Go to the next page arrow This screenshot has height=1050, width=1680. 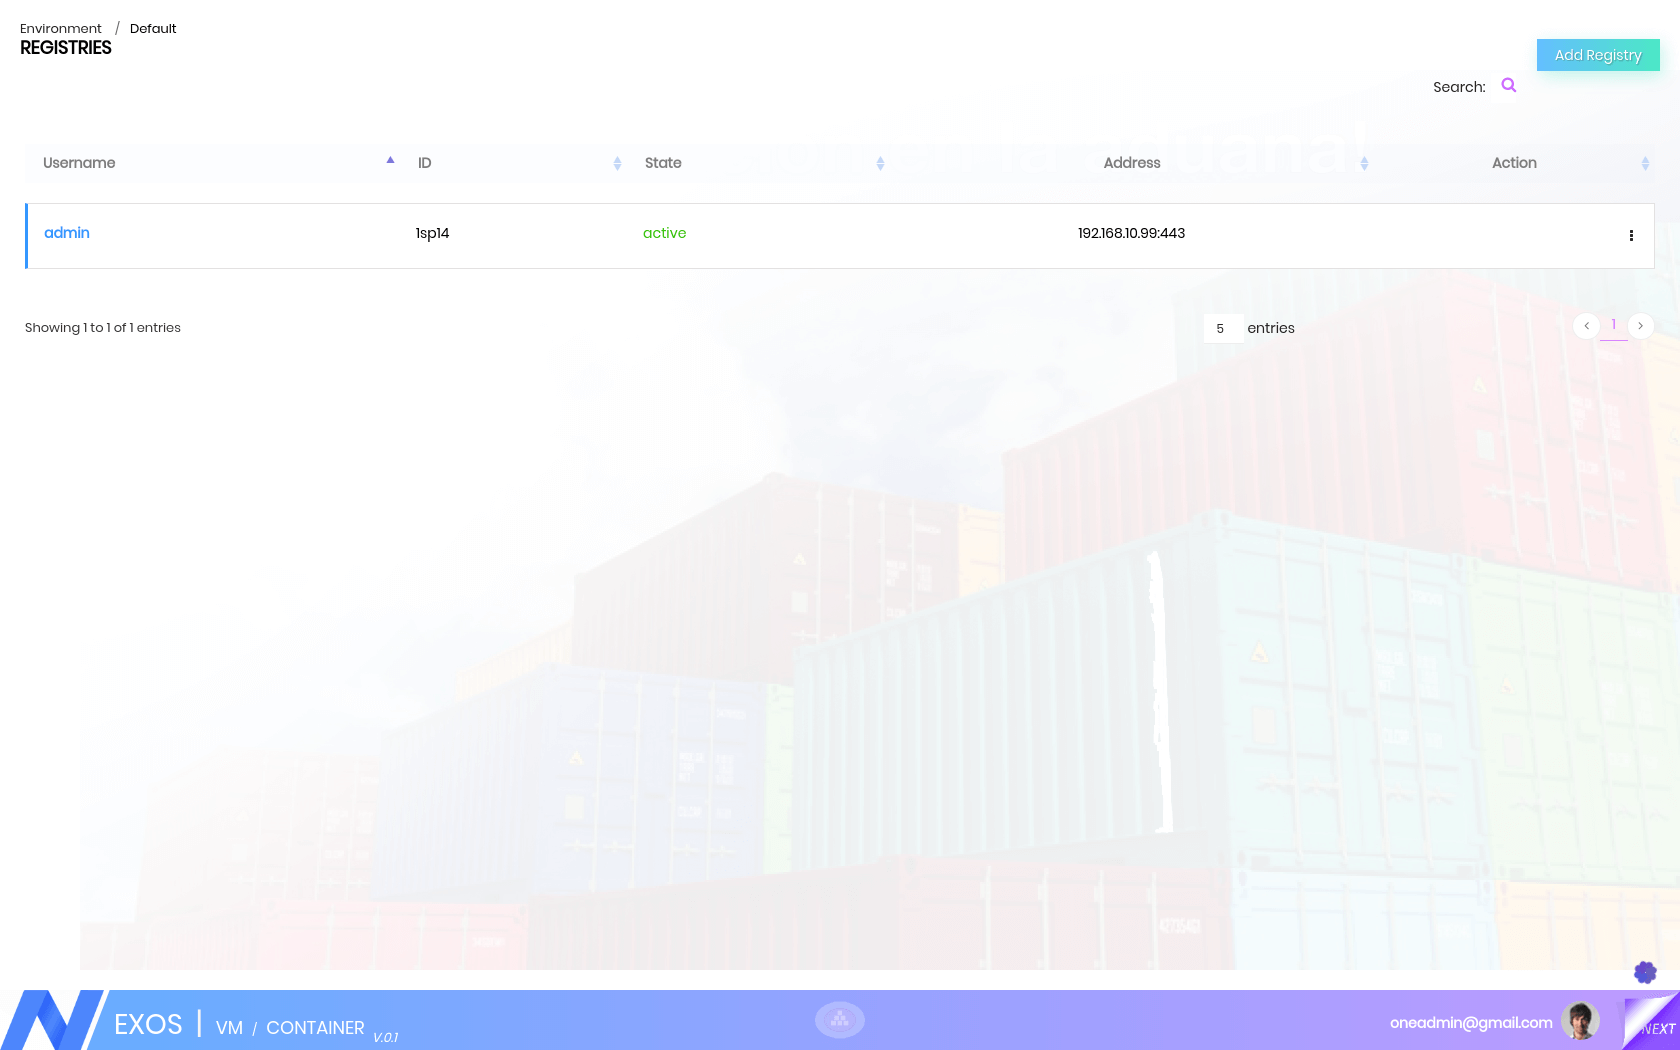(1640, 326)
